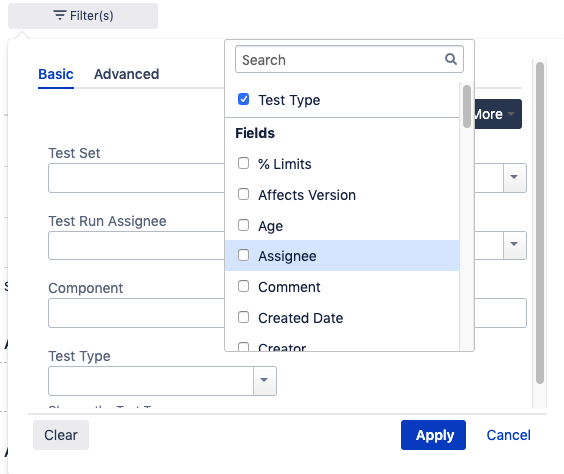Open the Test Type dropdown arrow
Viewport: 564px width, 474px height.
pos(264,380)
